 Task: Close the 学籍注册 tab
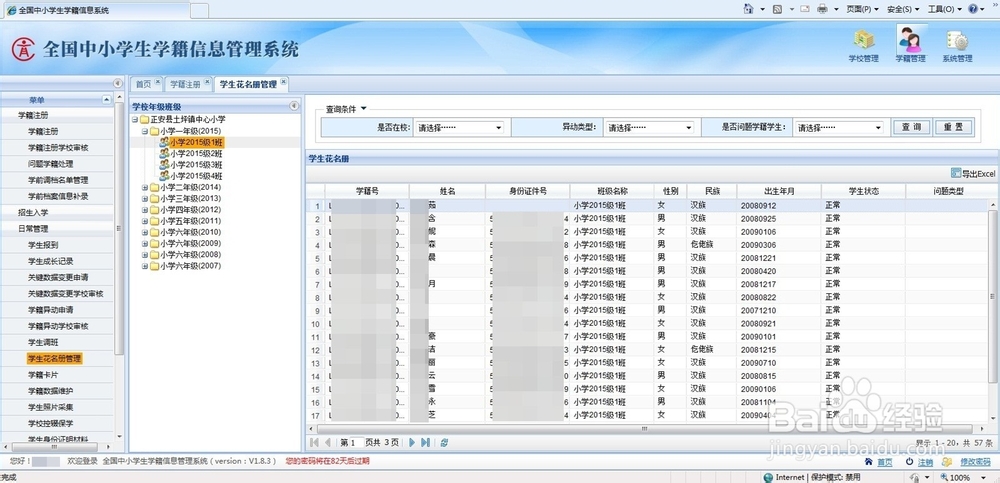coord(207,82)
